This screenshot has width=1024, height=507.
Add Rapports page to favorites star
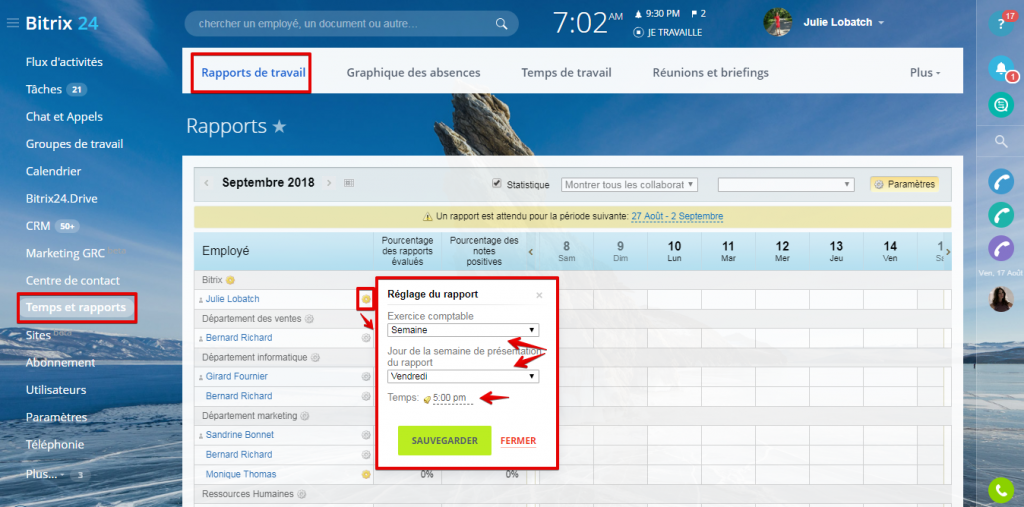[x=280, y=127]
